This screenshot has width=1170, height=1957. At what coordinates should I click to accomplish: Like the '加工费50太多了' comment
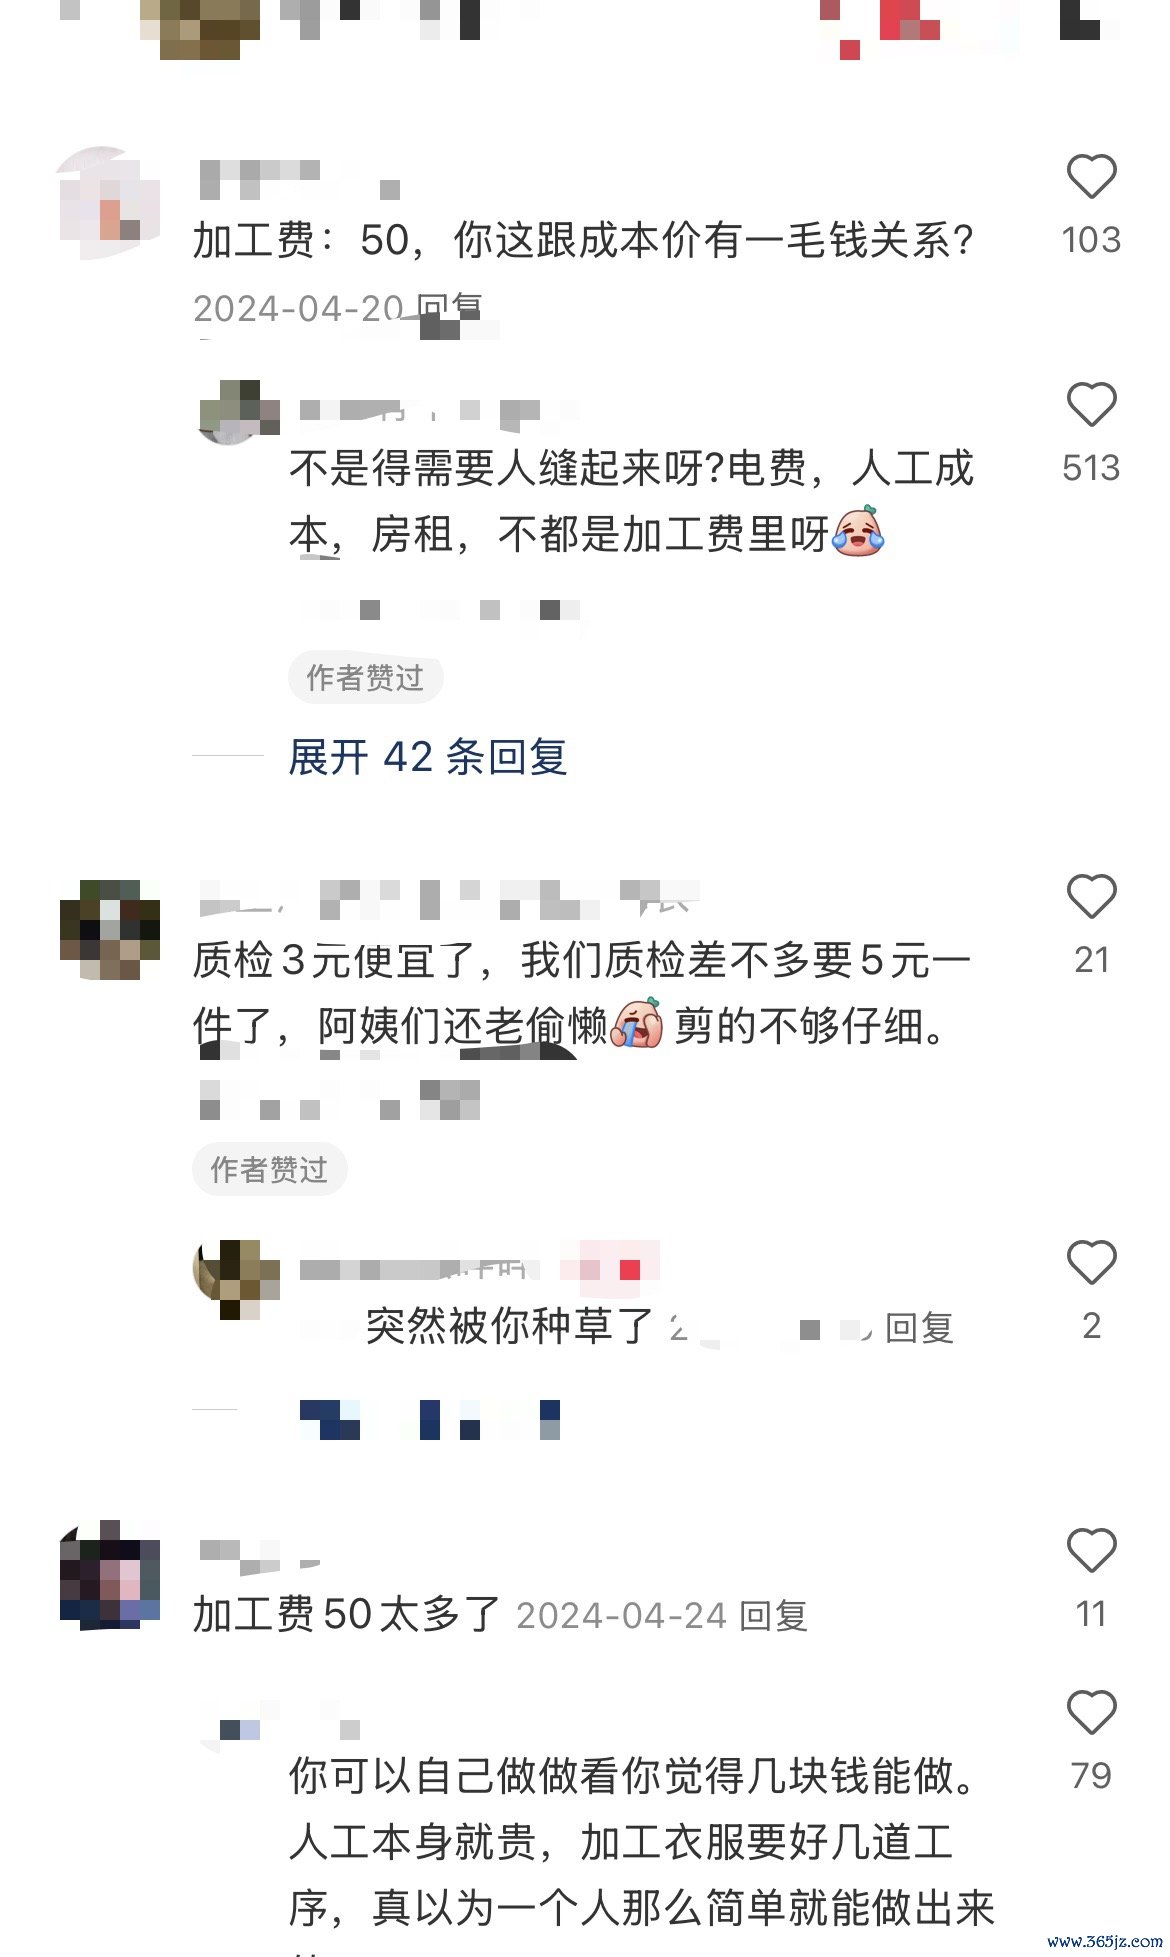pyautogui.click(x=1091, y=1550)
